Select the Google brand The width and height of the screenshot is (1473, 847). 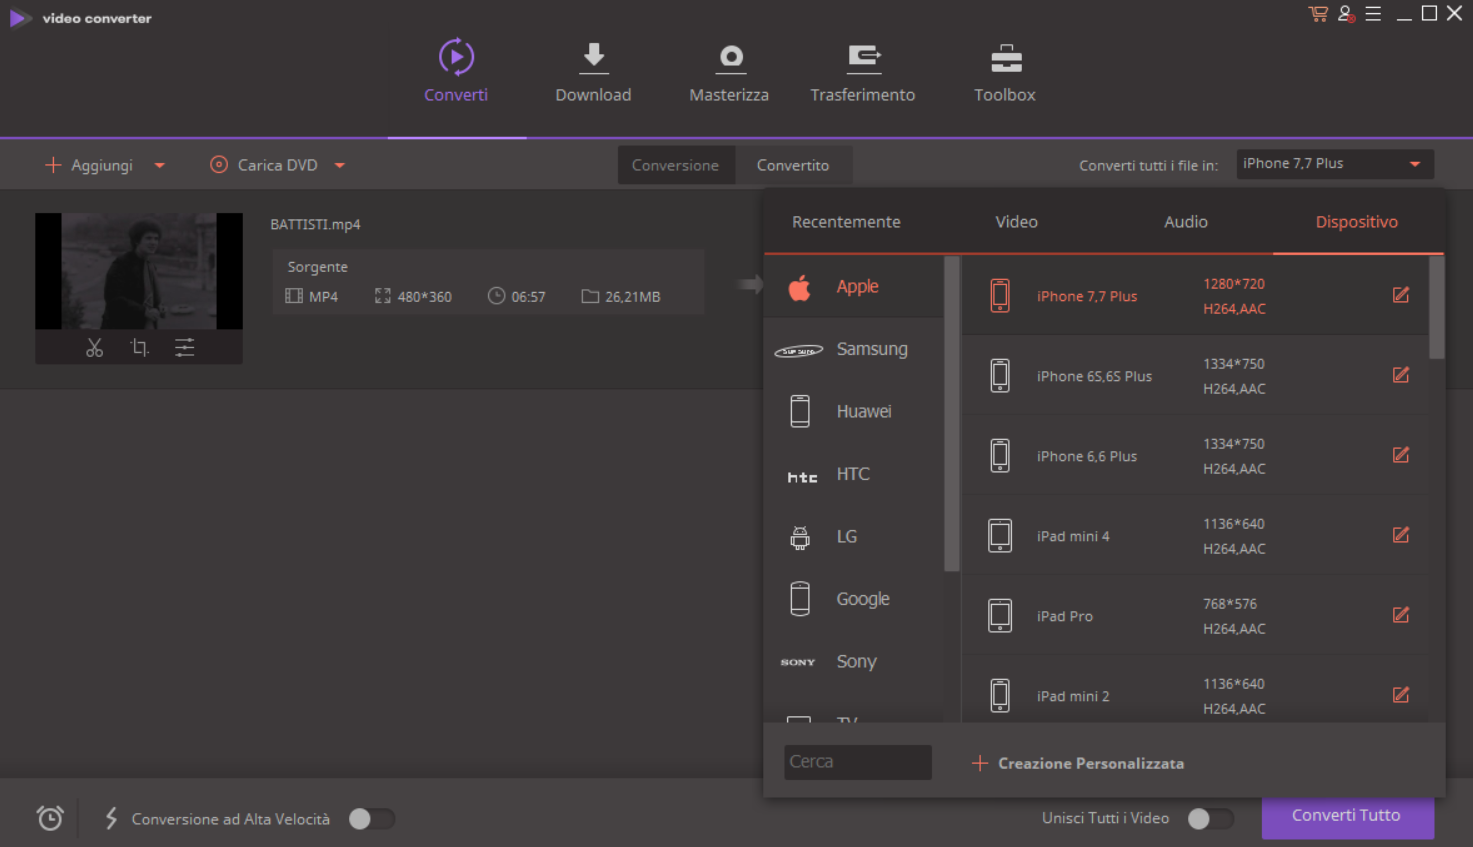point(853,599)
